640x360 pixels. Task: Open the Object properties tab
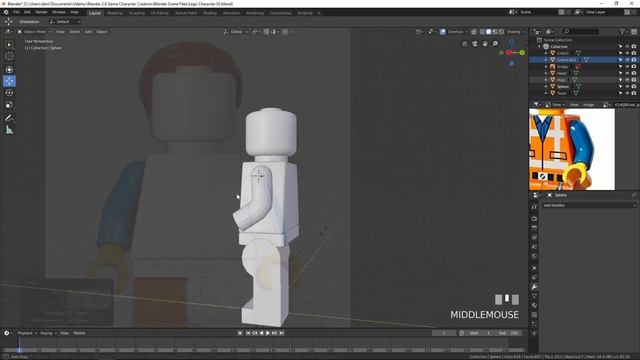tap(534, 268)
